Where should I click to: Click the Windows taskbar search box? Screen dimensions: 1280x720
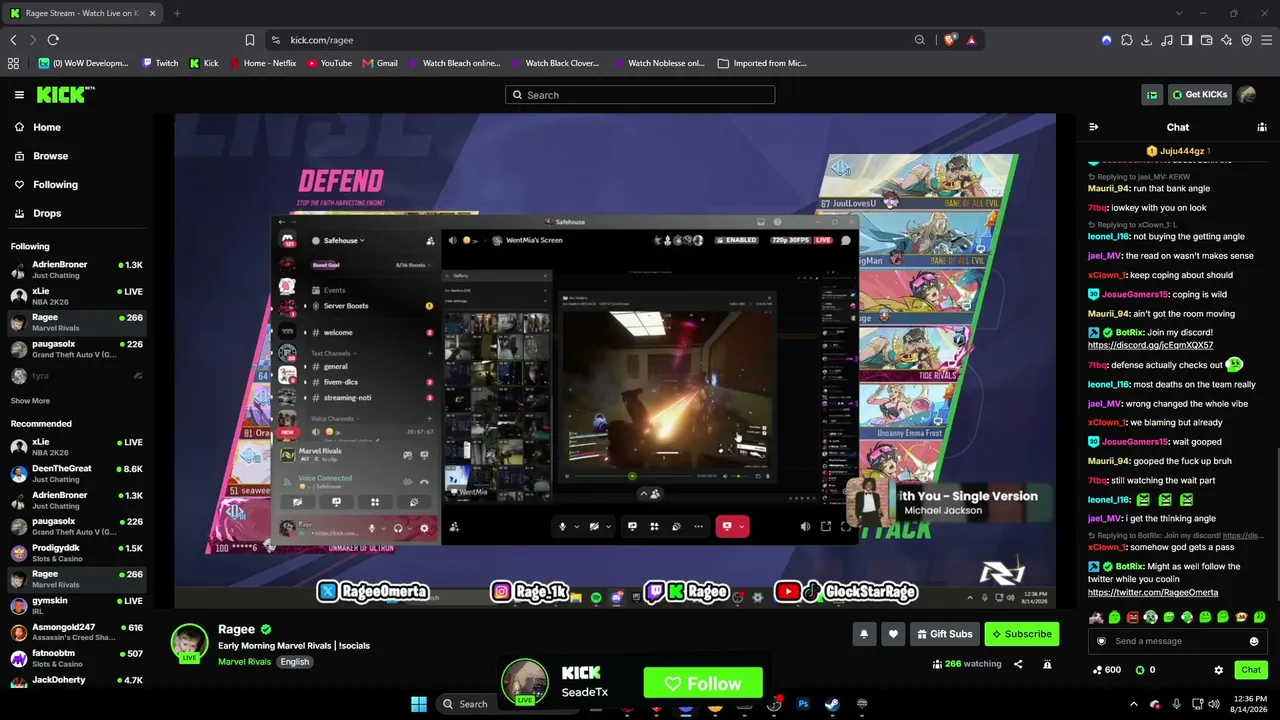click(x=466, y=704)
